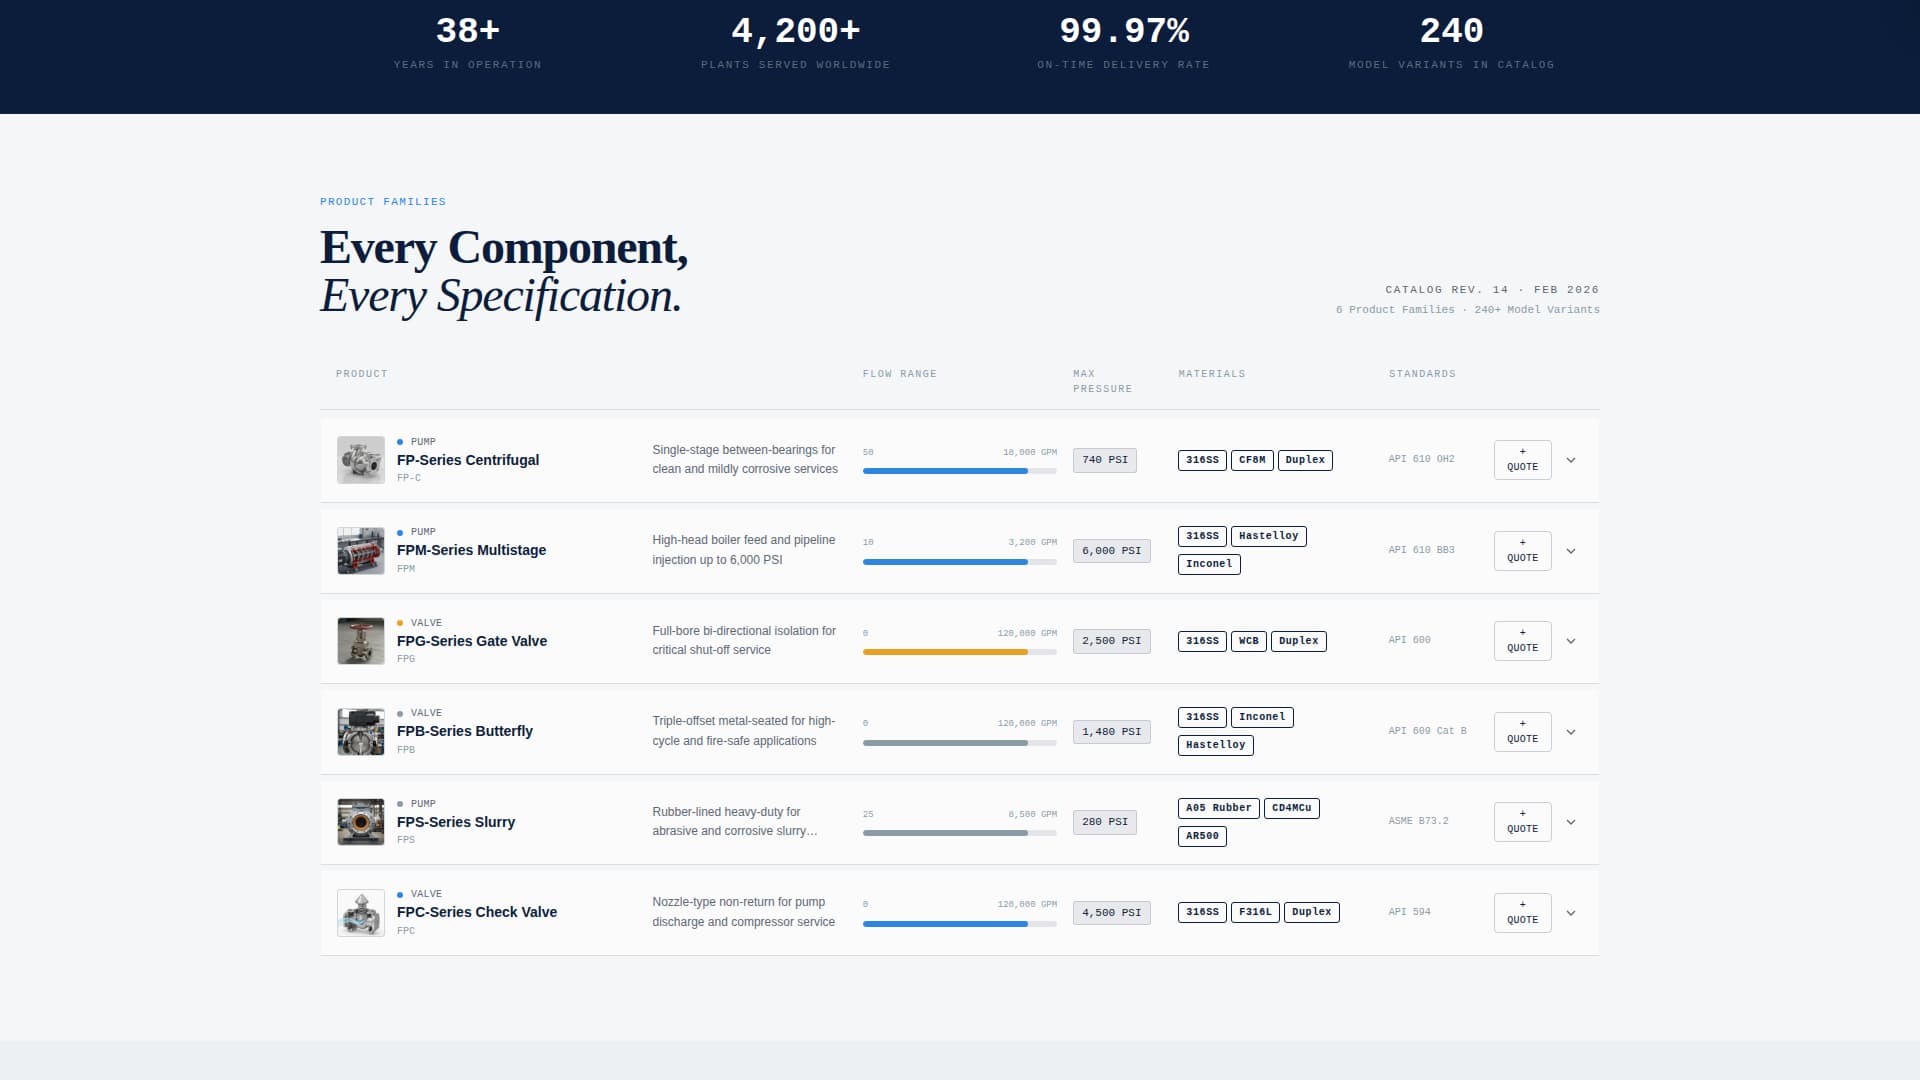
Task: Open the FPC-Series Check Valve image
Action: tap(361, 912)
